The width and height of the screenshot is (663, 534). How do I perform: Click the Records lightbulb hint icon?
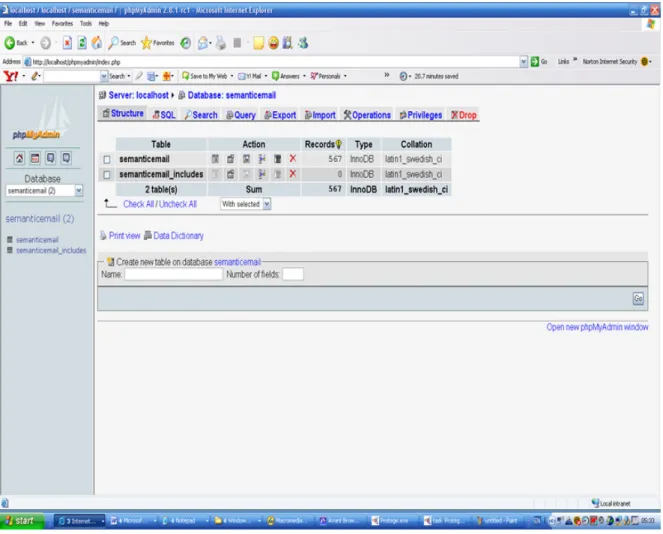(339, 145)
